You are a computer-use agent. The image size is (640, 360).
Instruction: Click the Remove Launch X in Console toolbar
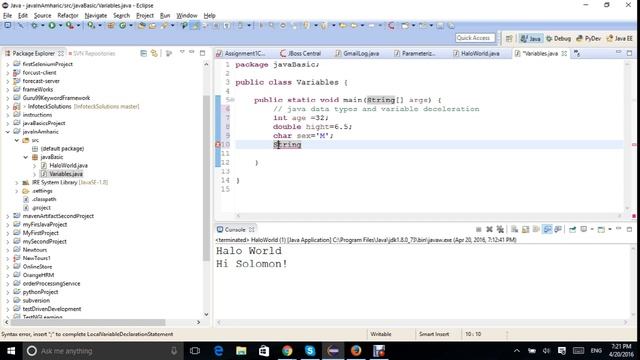point(489,229)
